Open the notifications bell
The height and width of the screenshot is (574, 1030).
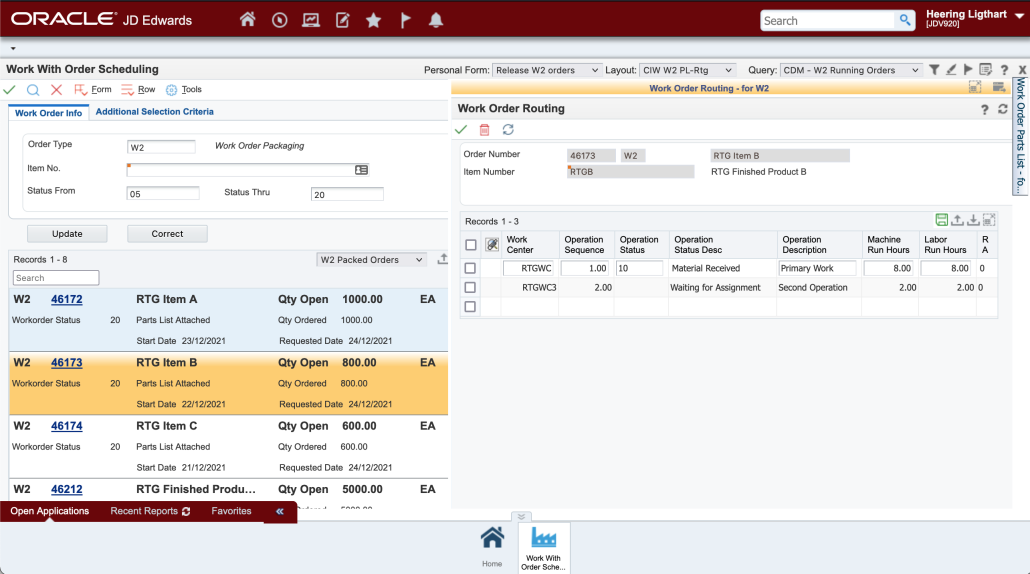[435, 20]
